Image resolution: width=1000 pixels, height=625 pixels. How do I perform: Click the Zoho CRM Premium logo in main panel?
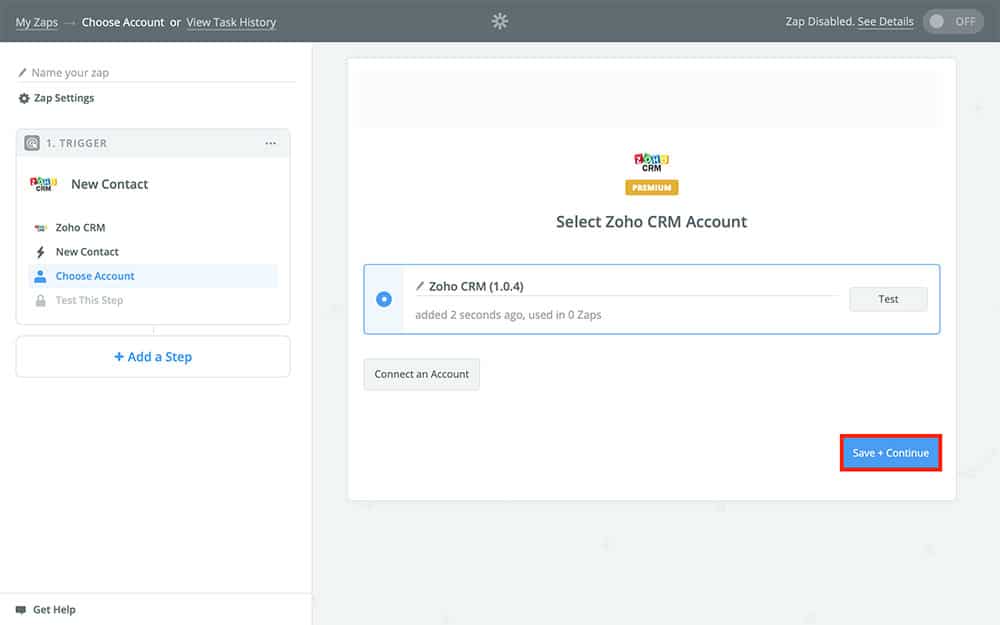tap(652, 163)
